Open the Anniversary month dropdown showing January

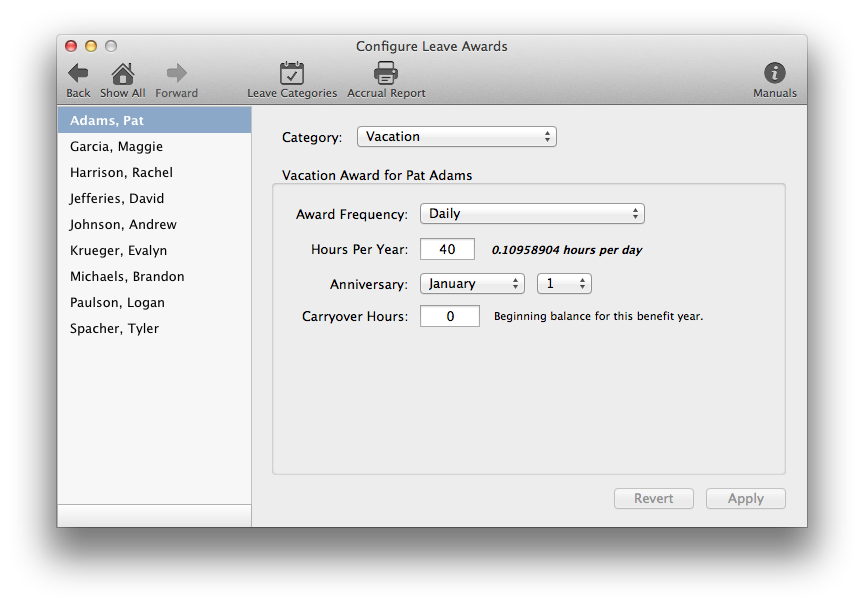pos(472,284)
